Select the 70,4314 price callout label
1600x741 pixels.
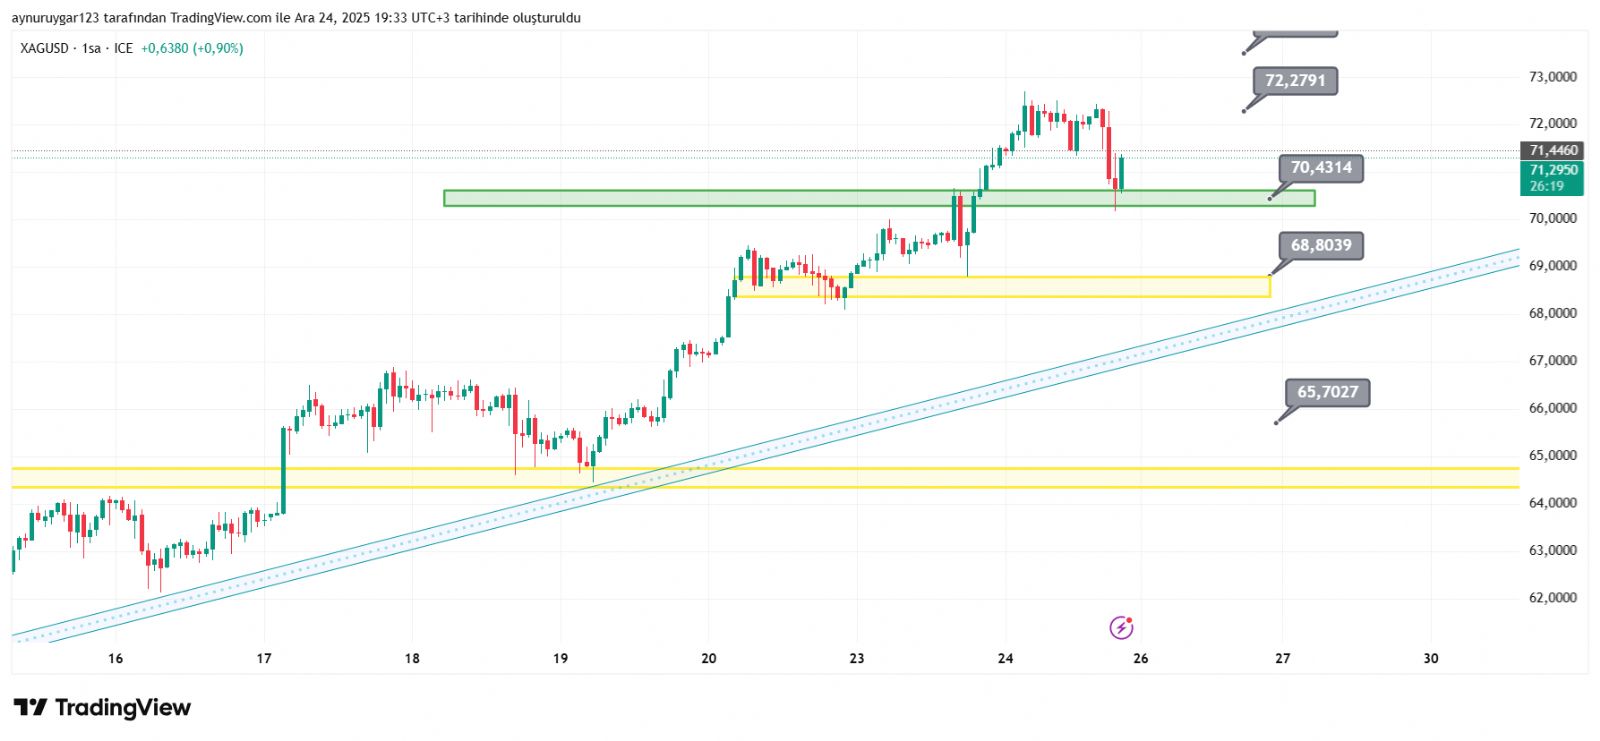point(1320,168)
